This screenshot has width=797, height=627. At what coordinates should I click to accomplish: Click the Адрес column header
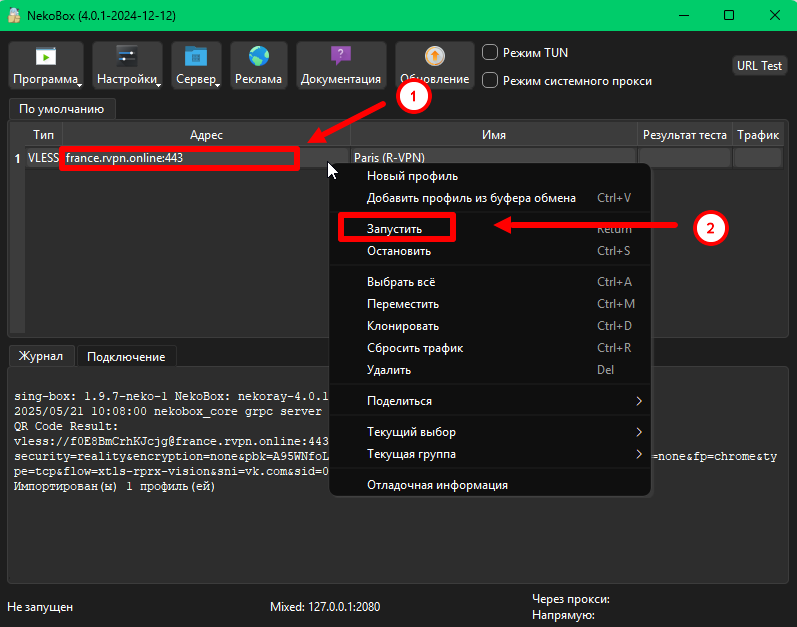tap(206, 134)
